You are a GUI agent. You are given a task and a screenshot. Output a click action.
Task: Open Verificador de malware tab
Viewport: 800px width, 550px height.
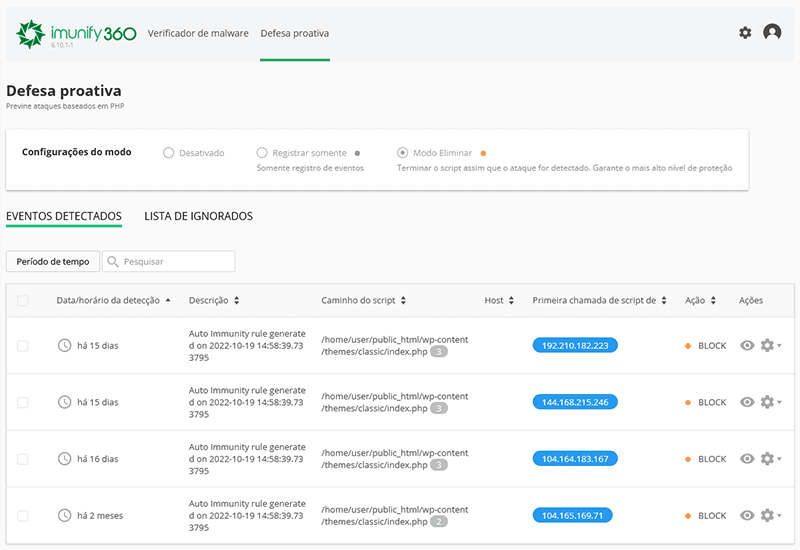coord(198,33)
